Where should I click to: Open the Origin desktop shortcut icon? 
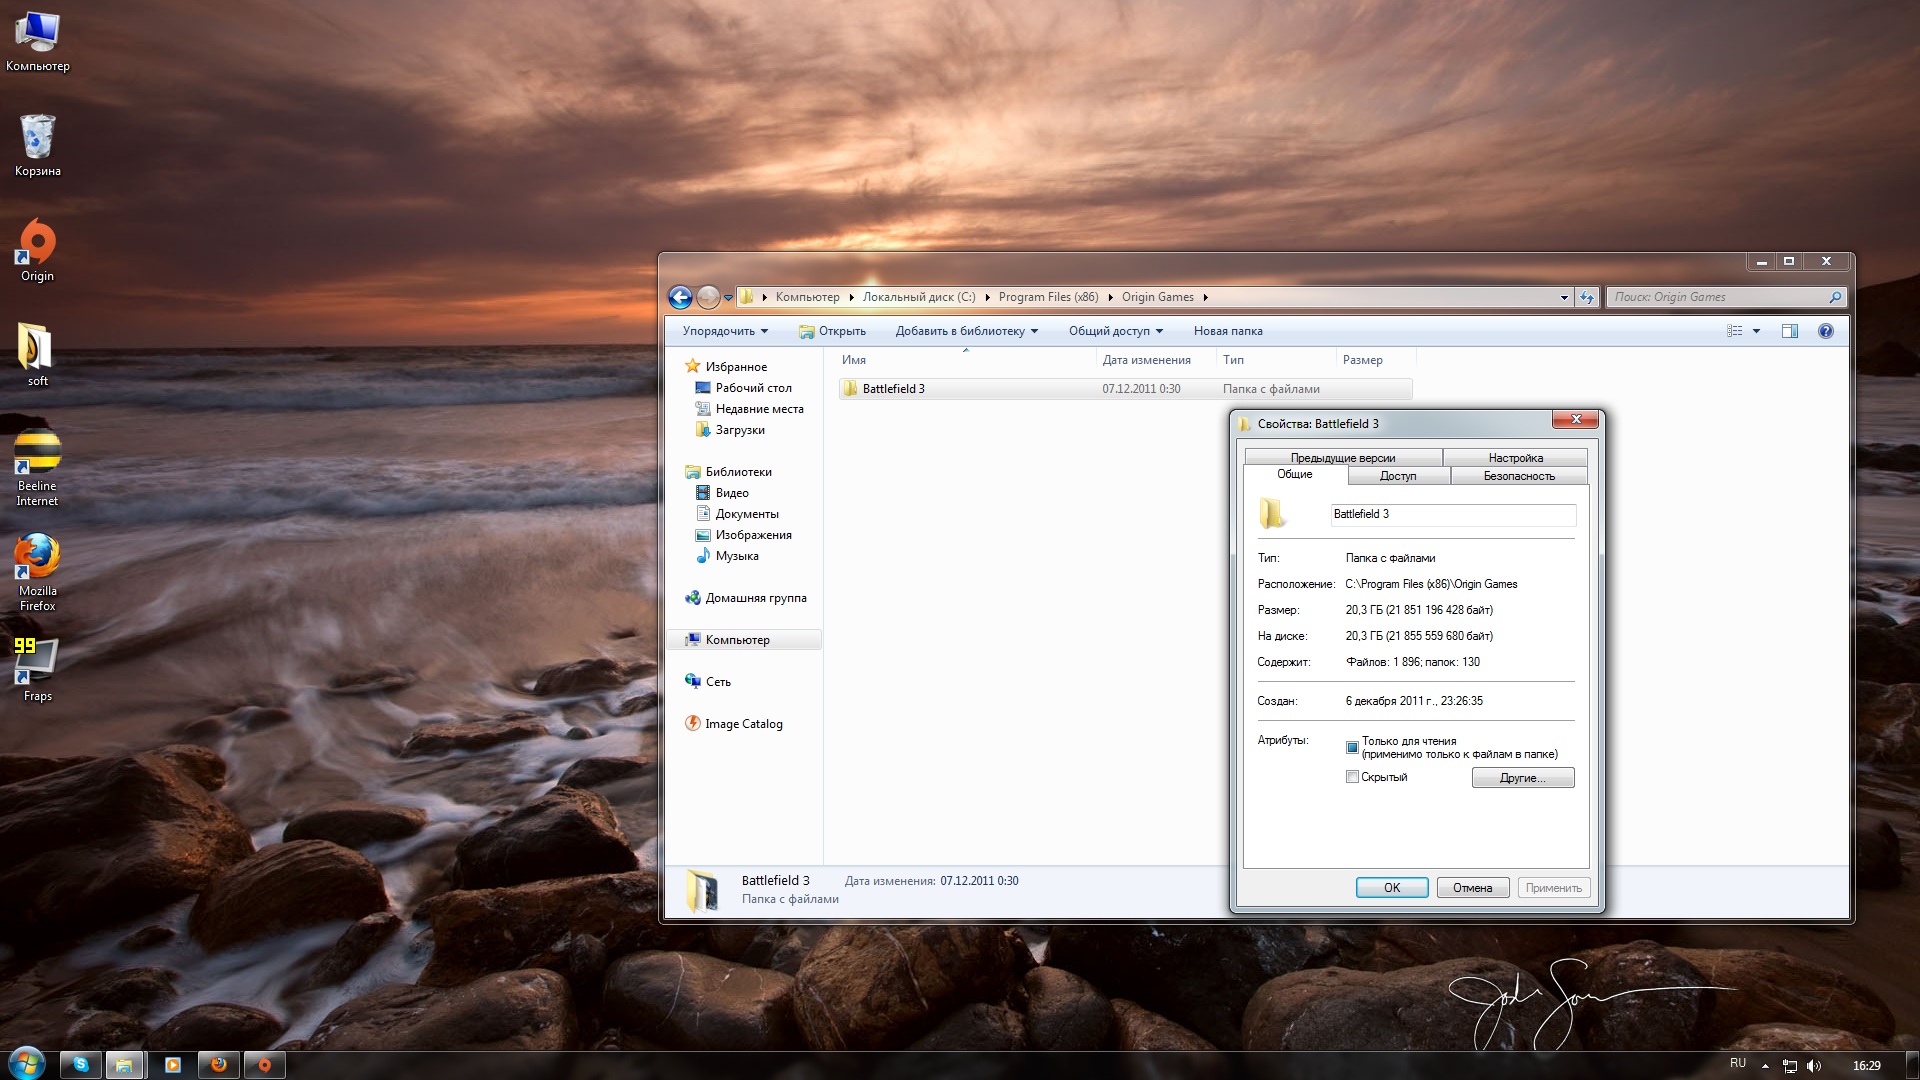coord(37,244)
